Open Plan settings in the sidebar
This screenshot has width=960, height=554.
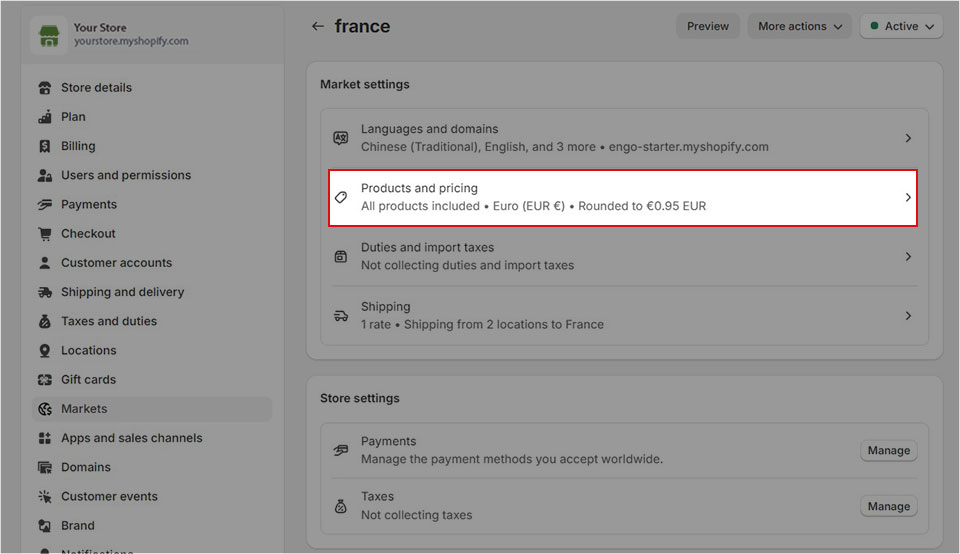152,117
